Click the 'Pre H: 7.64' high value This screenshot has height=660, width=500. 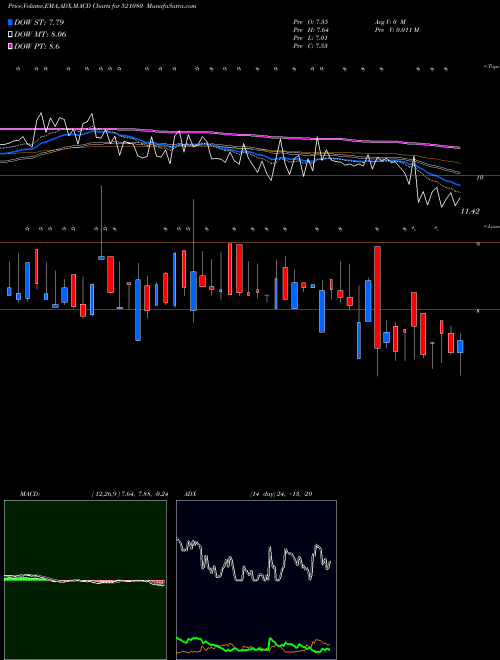pos(311,30)
